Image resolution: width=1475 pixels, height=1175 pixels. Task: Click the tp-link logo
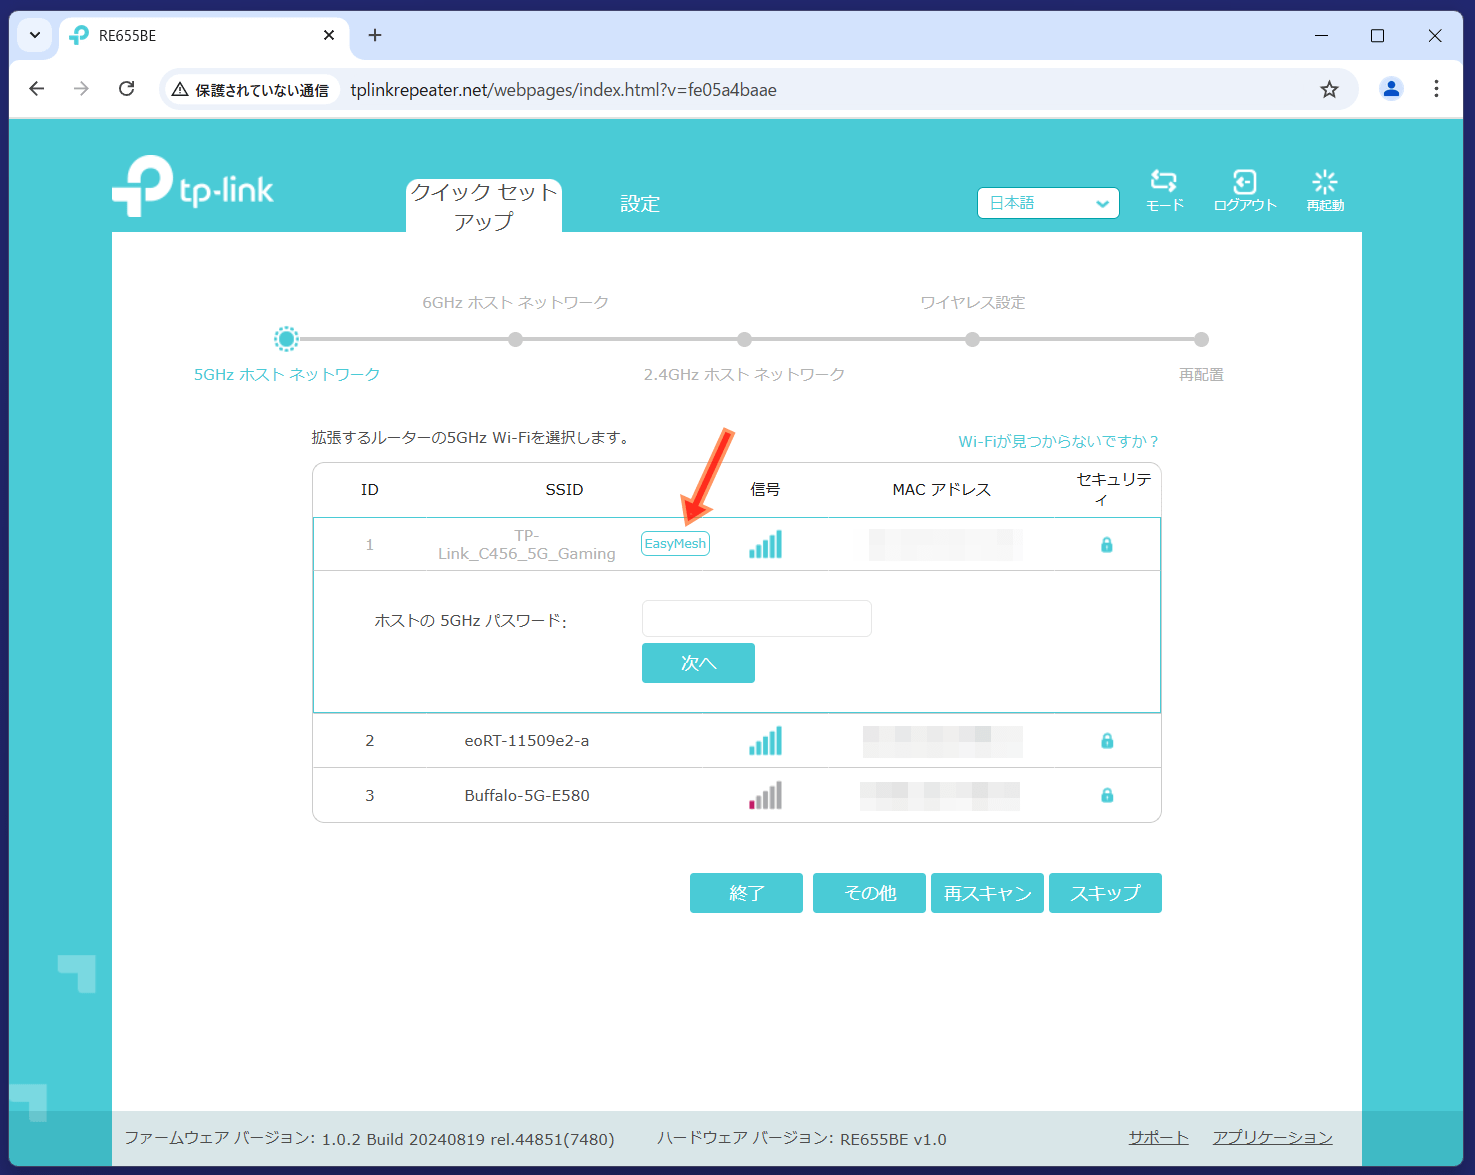pyautogui.click(x=193, y=186)
